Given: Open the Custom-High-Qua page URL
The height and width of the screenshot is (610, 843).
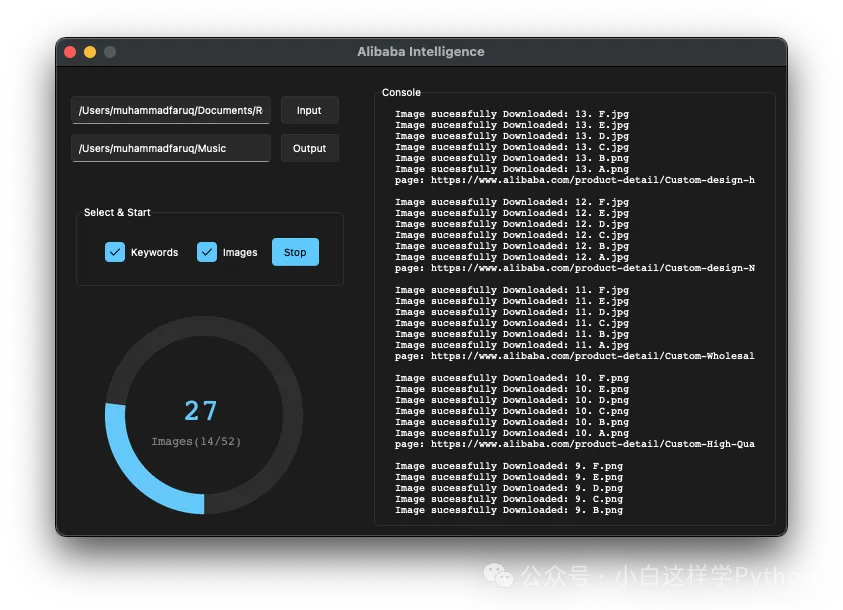Looking at the screenshot, I should [574, 444].
